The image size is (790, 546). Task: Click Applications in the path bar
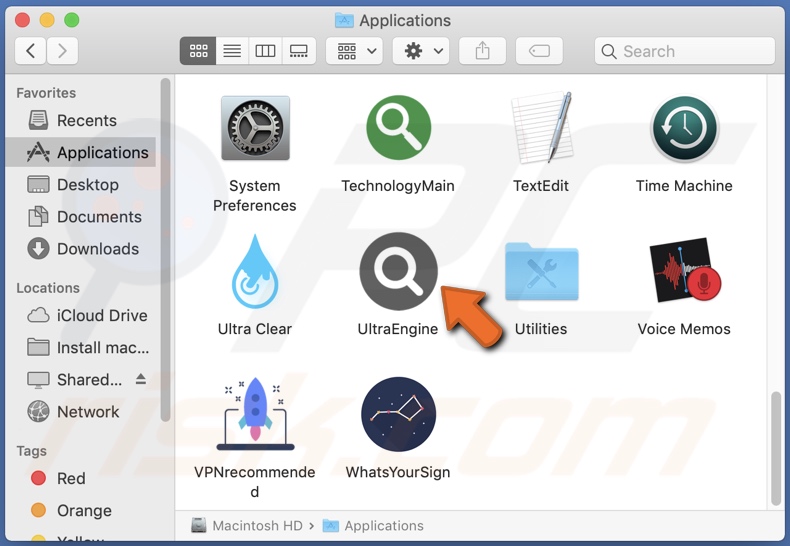click(373, 525)
